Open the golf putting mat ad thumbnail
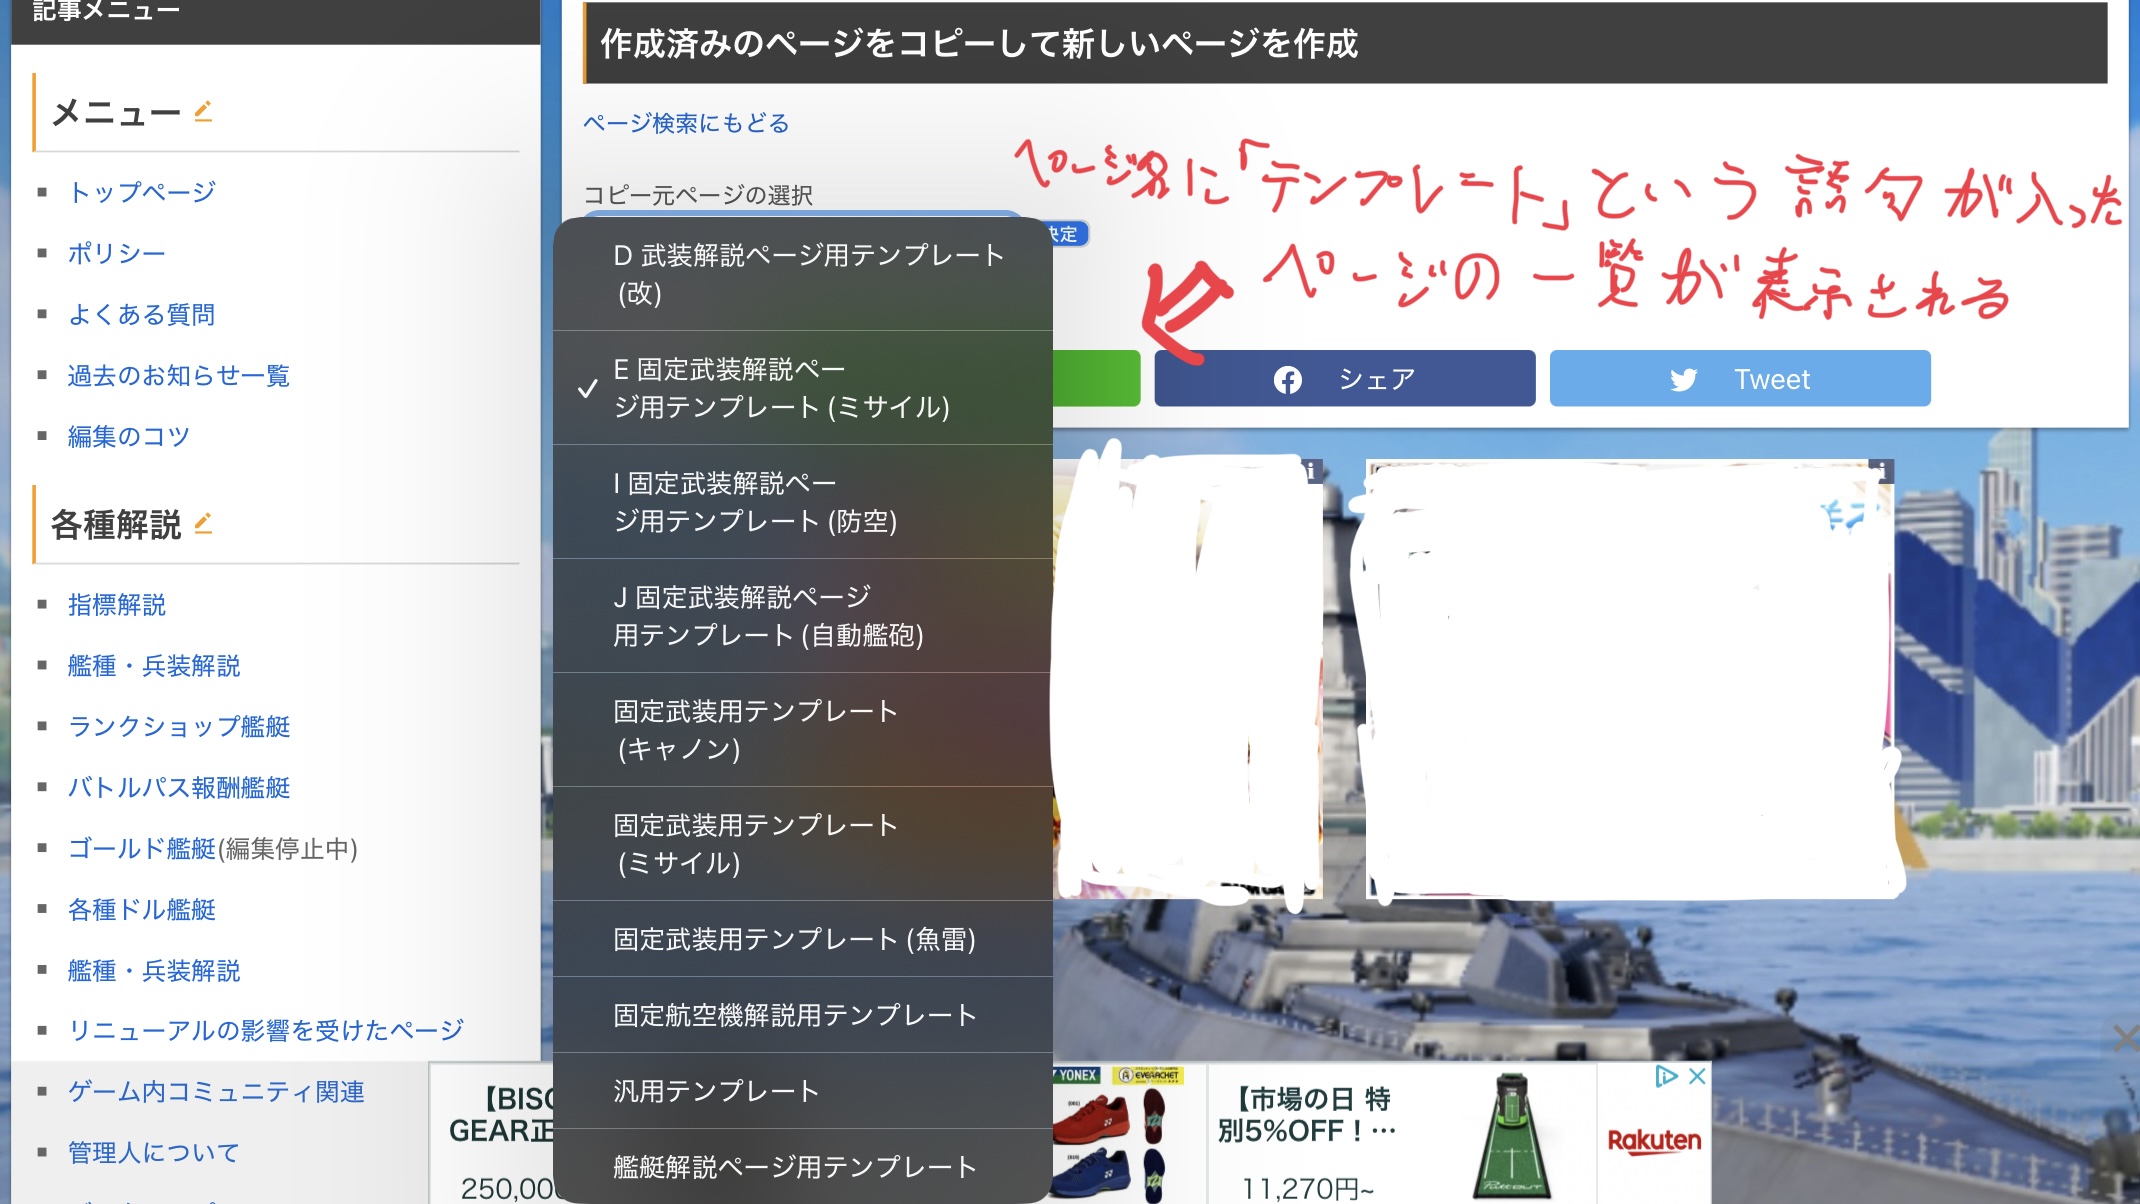2140x1204 pixels. [x=1511, y=1134]
